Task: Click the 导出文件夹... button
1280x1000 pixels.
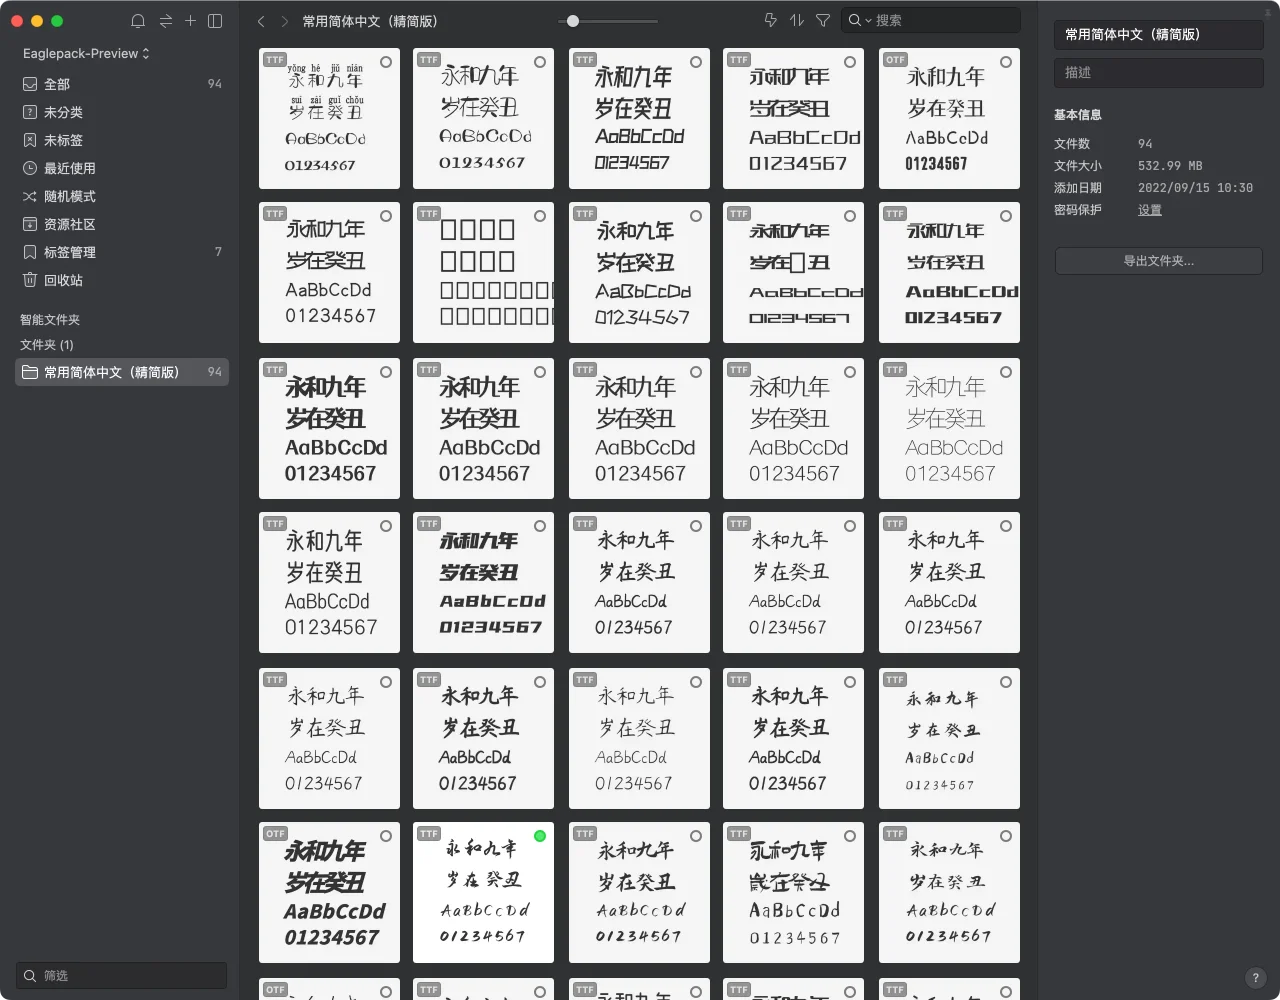Action: [1158, 261]
